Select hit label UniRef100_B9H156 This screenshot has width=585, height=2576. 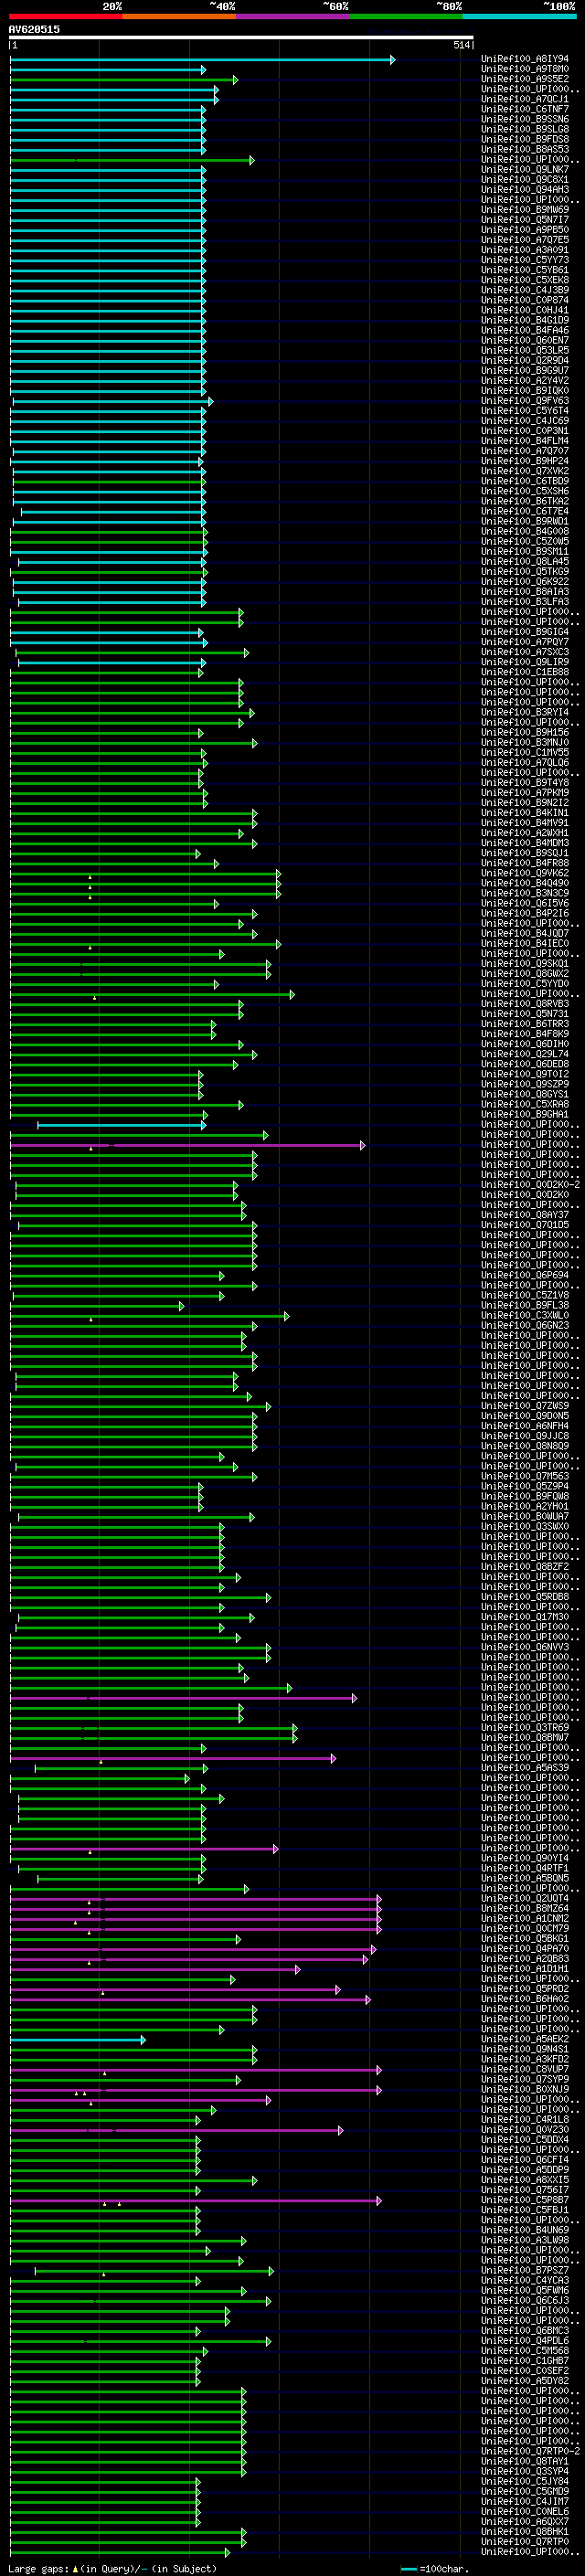[x=524, y=732]
